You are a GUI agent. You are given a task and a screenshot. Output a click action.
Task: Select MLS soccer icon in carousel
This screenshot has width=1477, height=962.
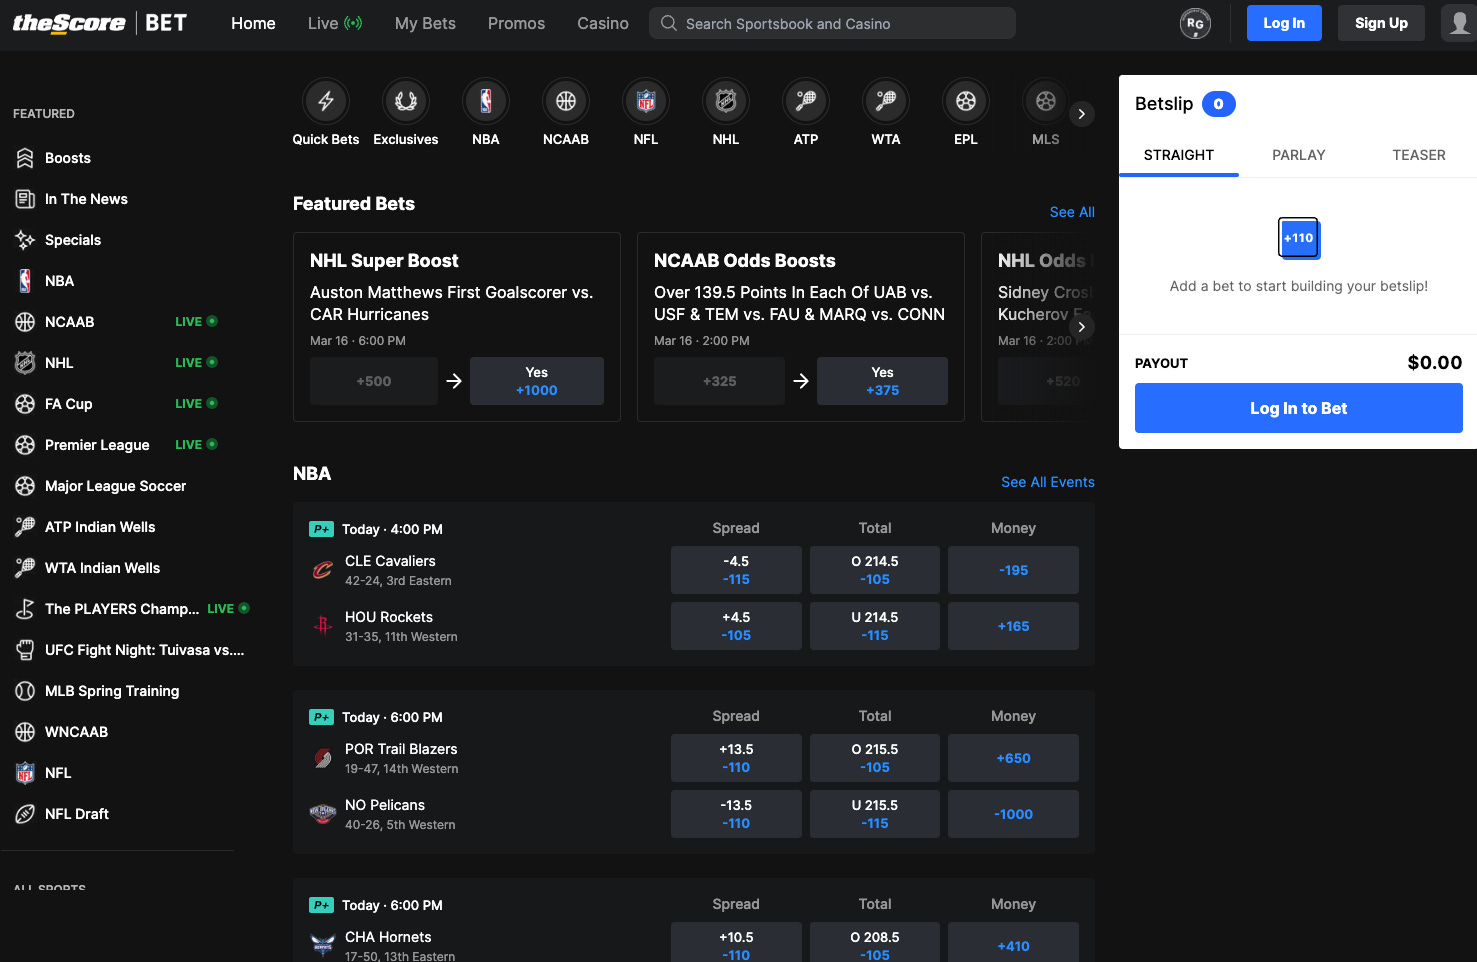point(1046,101)
